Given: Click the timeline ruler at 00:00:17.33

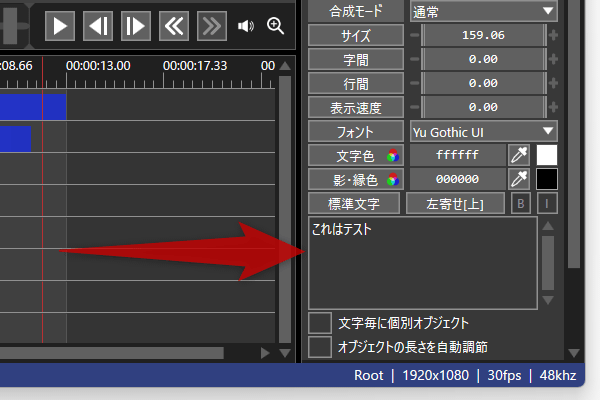Looking at the screenshot, I should click(195, 66).
